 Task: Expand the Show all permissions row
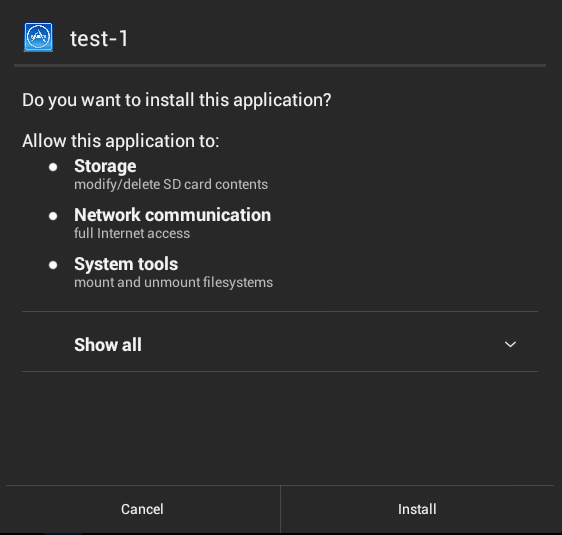pyautogui.click(x=280, y=341)
